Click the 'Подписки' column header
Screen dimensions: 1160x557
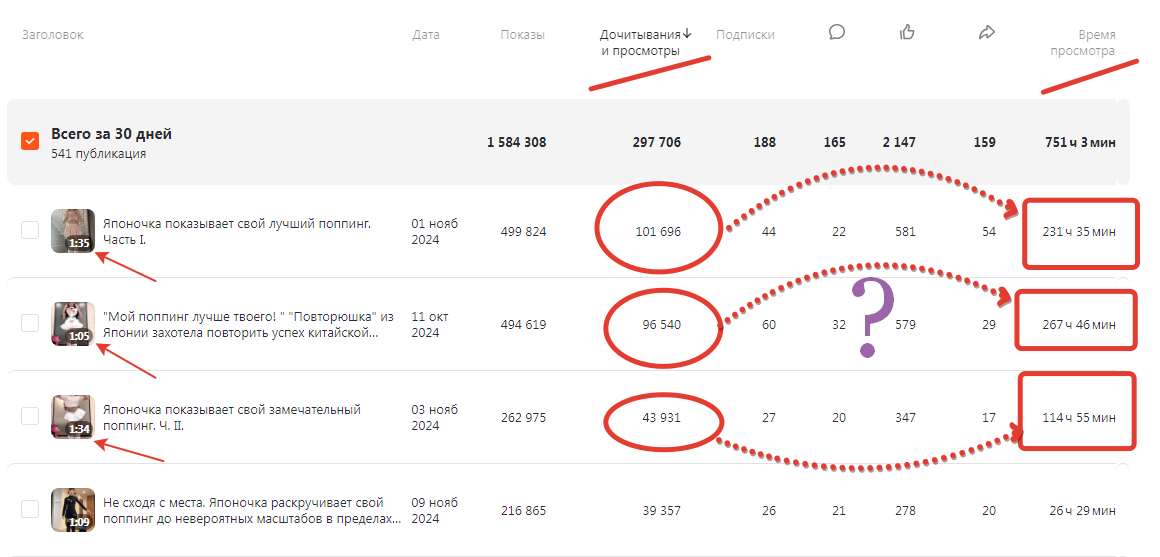pos(745,35)
